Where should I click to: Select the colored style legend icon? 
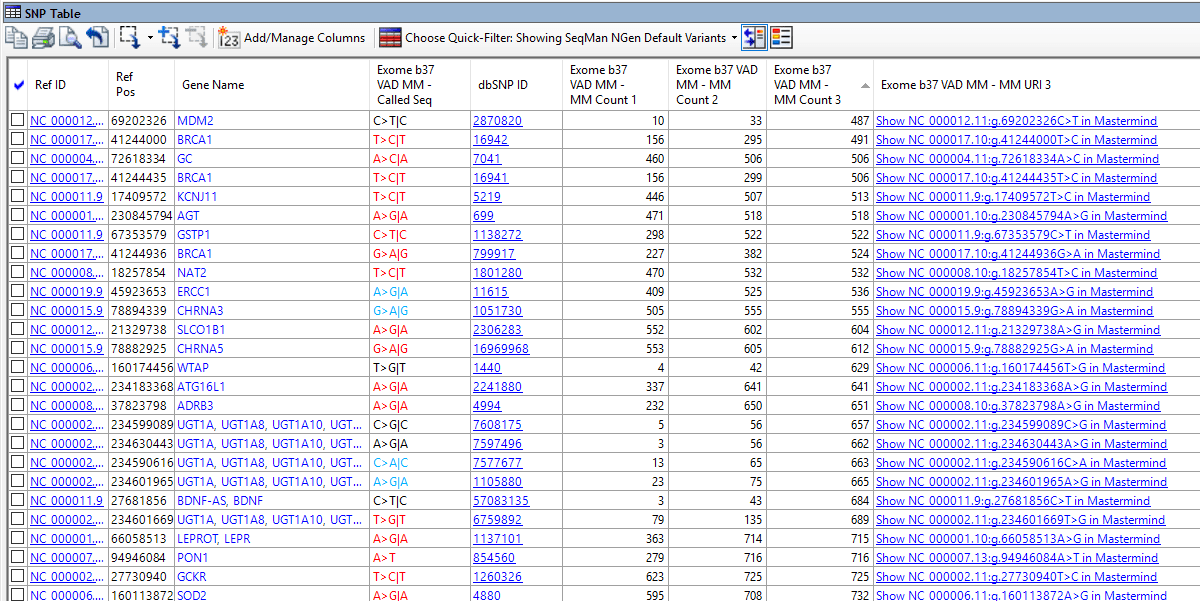click(x=781, y=37)
